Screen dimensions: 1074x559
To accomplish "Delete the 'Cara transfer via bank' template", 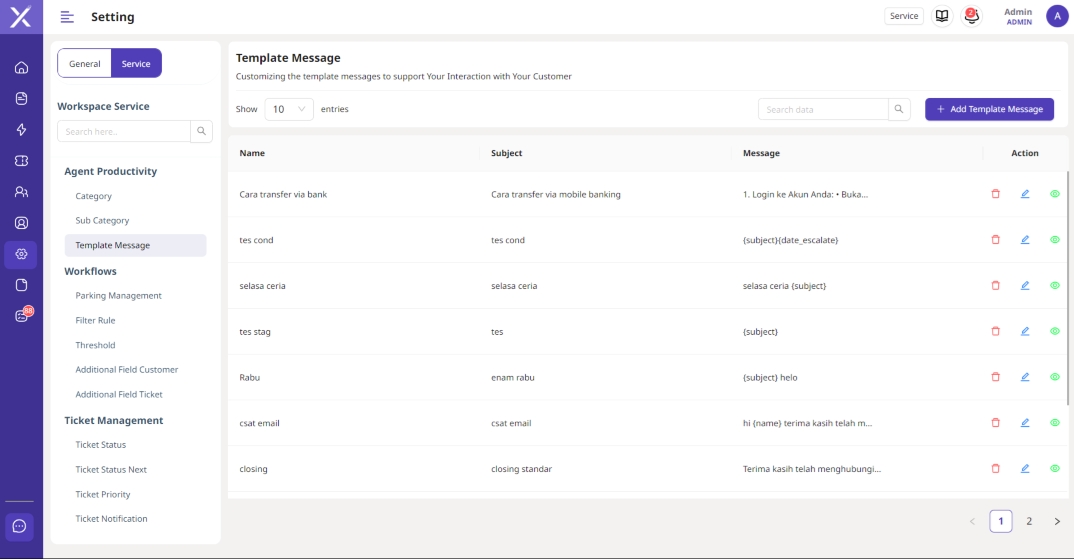I will point(995,194).
